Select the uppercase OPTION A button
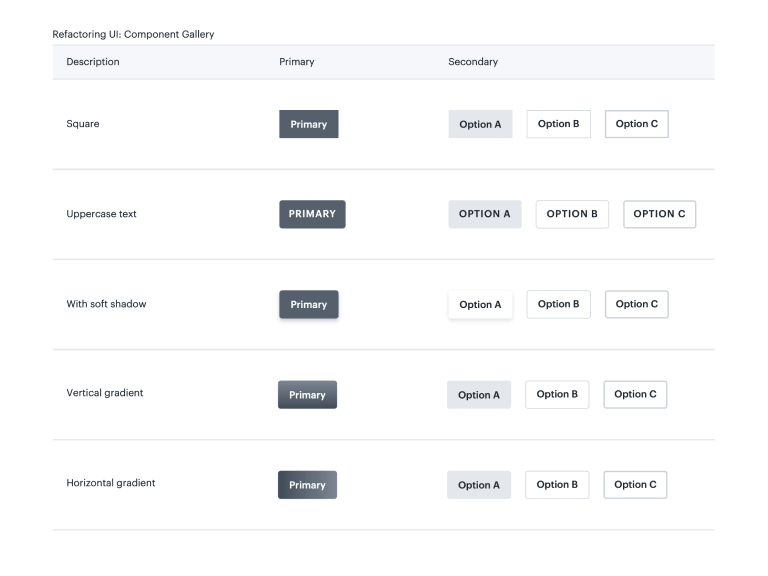This screenshot has width=768, height=576. (x=484, y=214)
